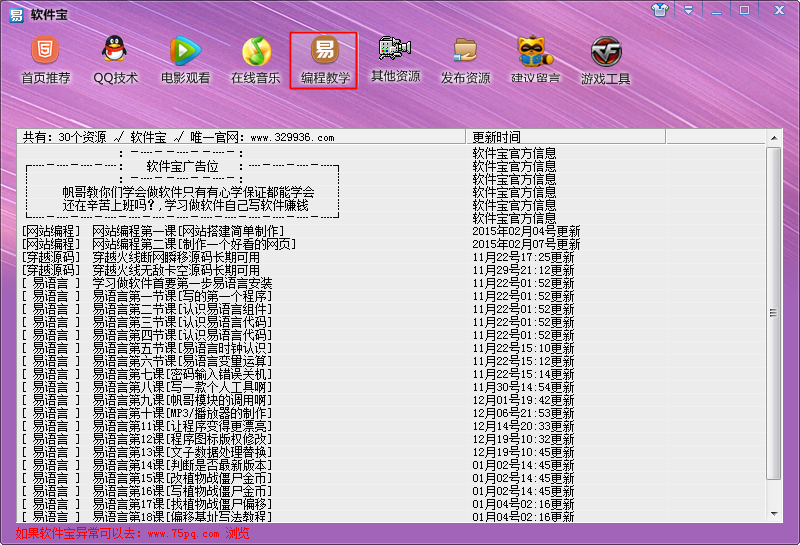Click the 发布资源 publish resource icon
This screenshot has height=545, width=800.
pyautogui.click(x=465, y=59)
